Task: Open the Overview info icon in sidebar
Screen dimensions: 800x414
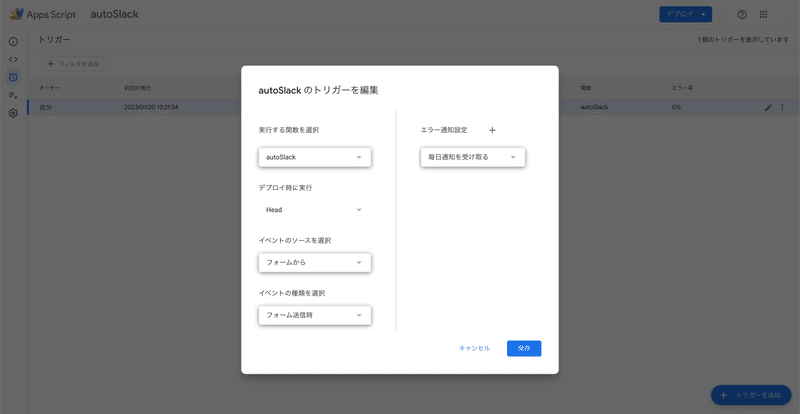Action: (13, 41)
